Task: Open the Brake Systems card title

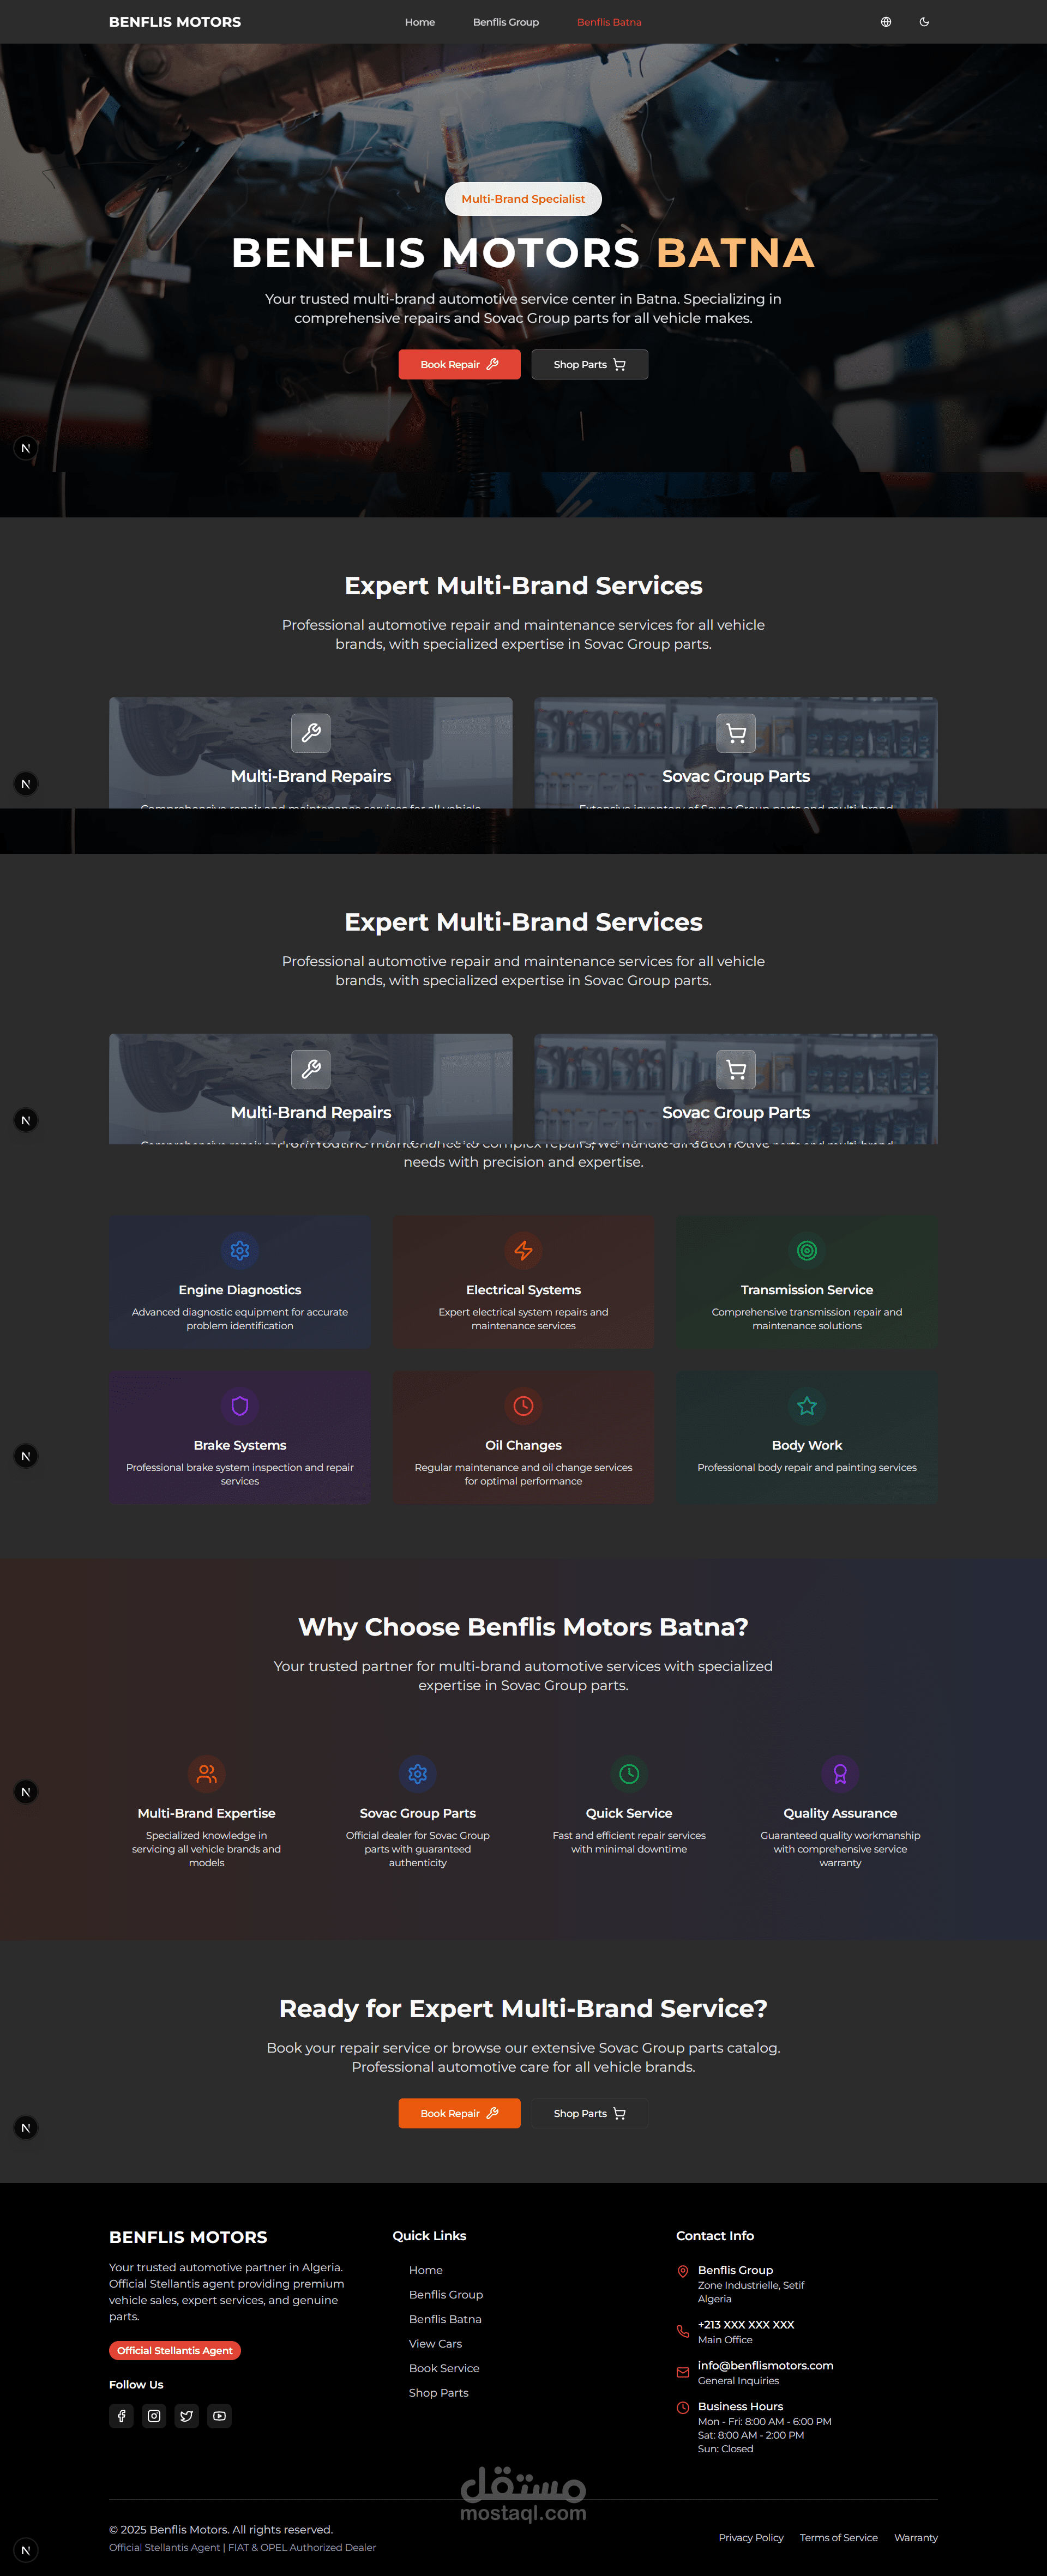Action: [x=240, y=1445]
